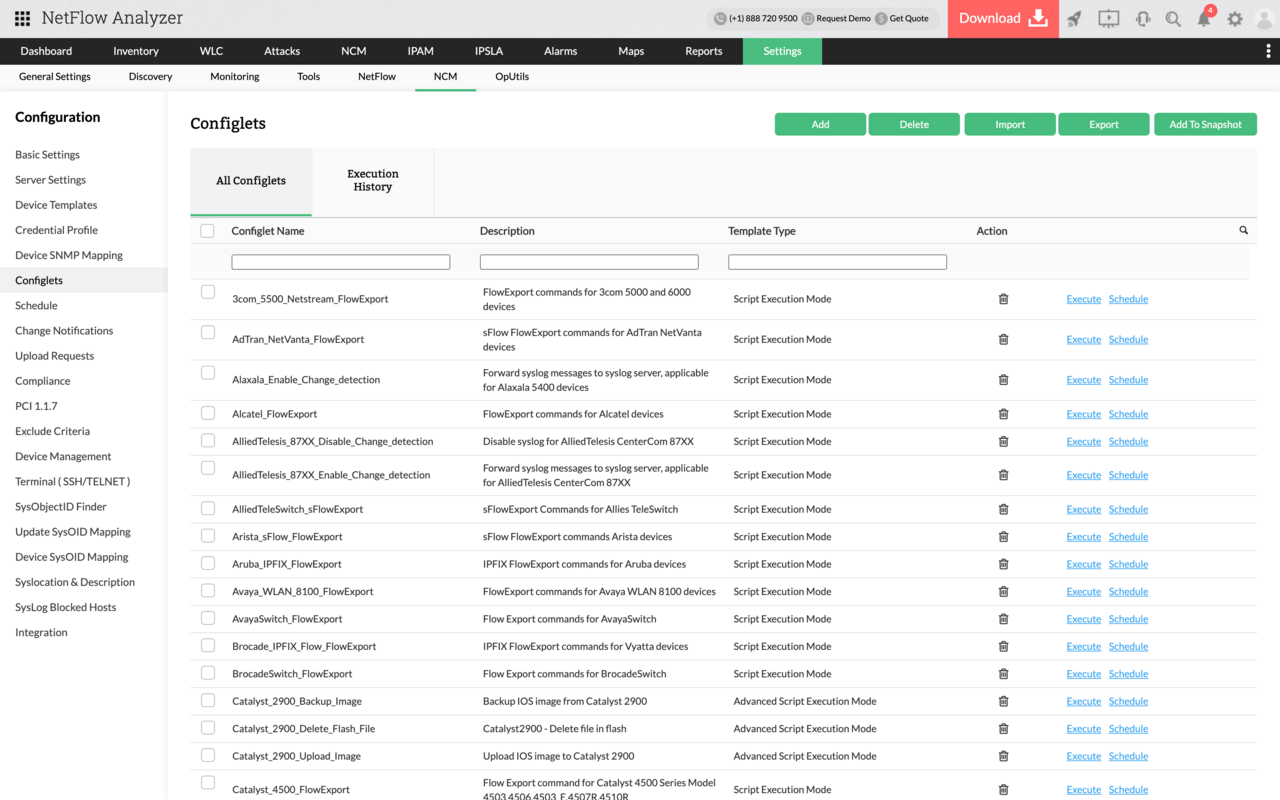Click trash icon for Brocade_IPFIX_Flow_FlowExport

[x=1003, y=647]
